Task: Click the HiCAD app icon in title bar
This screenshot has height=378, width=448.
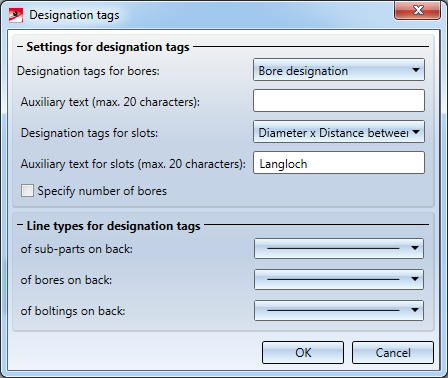Action: click(x=16, y=15)
